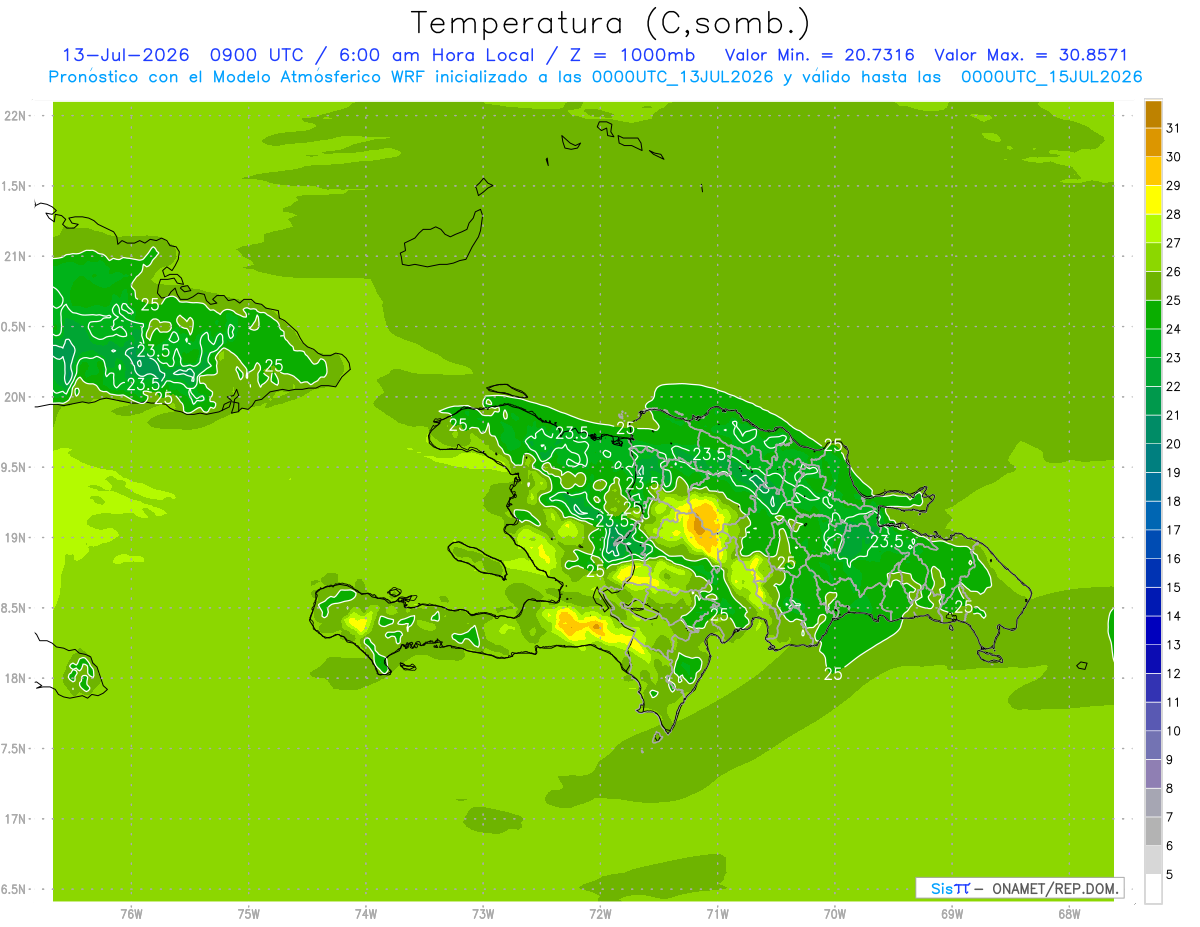Click the '13-Jul-2026' date text
Viewport: 1200px width, 927px height.
(x=125, y=55)
